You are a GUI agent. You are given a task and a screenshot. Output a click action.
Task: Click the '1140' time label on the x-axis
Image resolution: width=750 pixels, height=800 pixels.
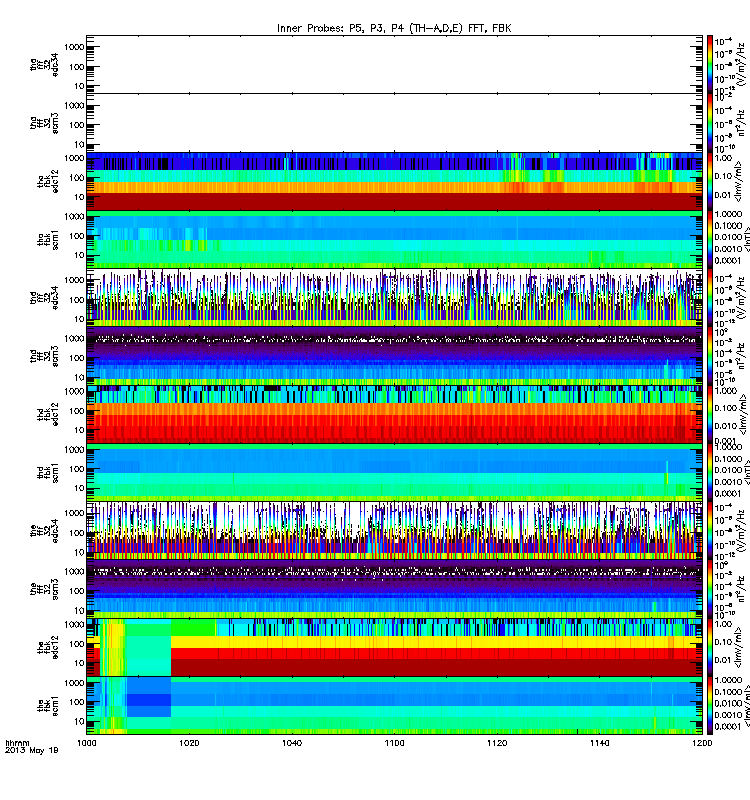(600, 743)
